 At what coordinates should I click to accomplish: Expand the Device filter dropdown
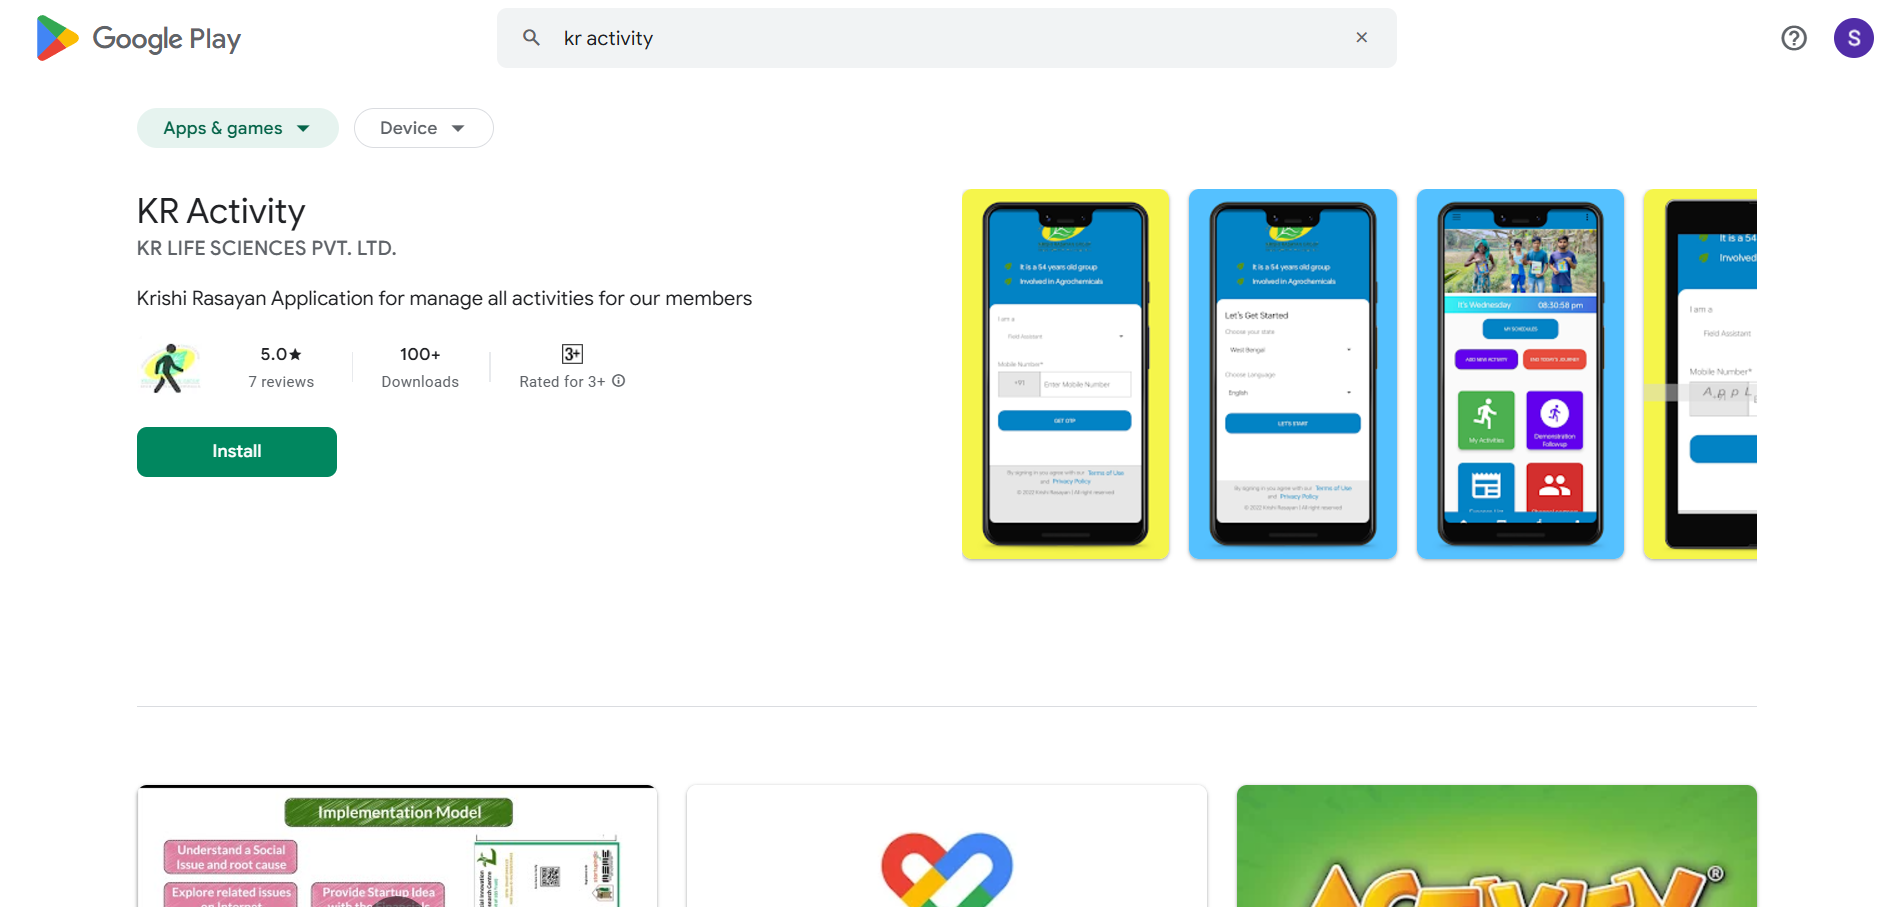coord(424,128)
